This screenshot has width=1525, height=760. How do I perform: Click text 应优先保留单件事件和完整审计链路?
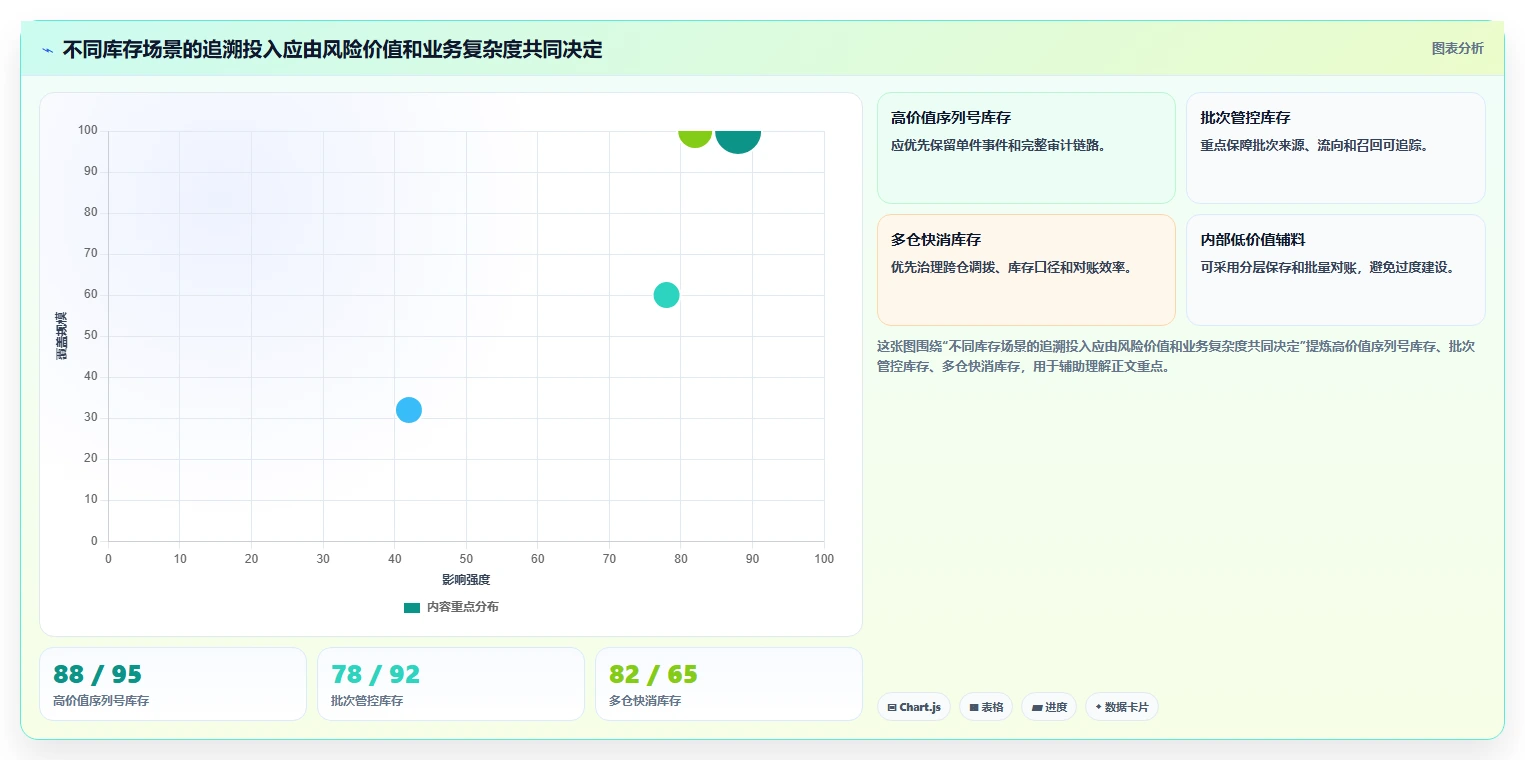(998, 145)
